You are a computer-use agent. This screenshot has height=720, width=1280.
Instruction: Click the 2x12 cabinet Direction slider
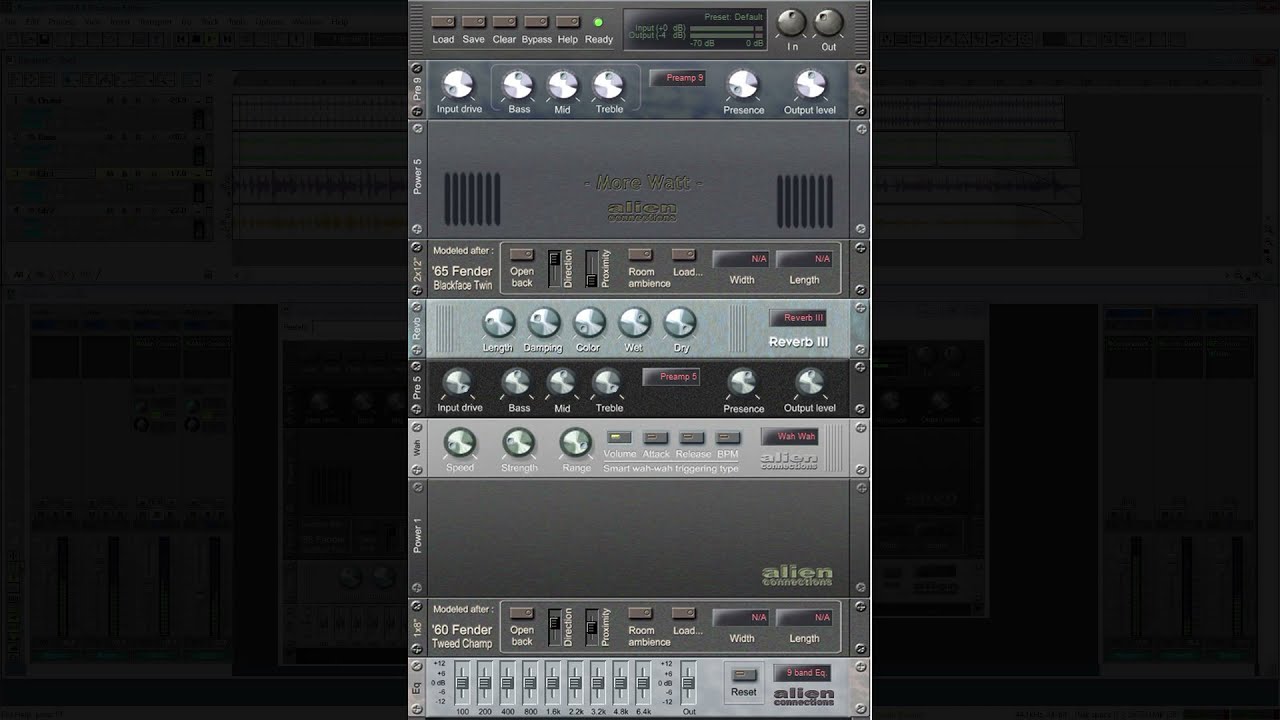coord(554,268)
